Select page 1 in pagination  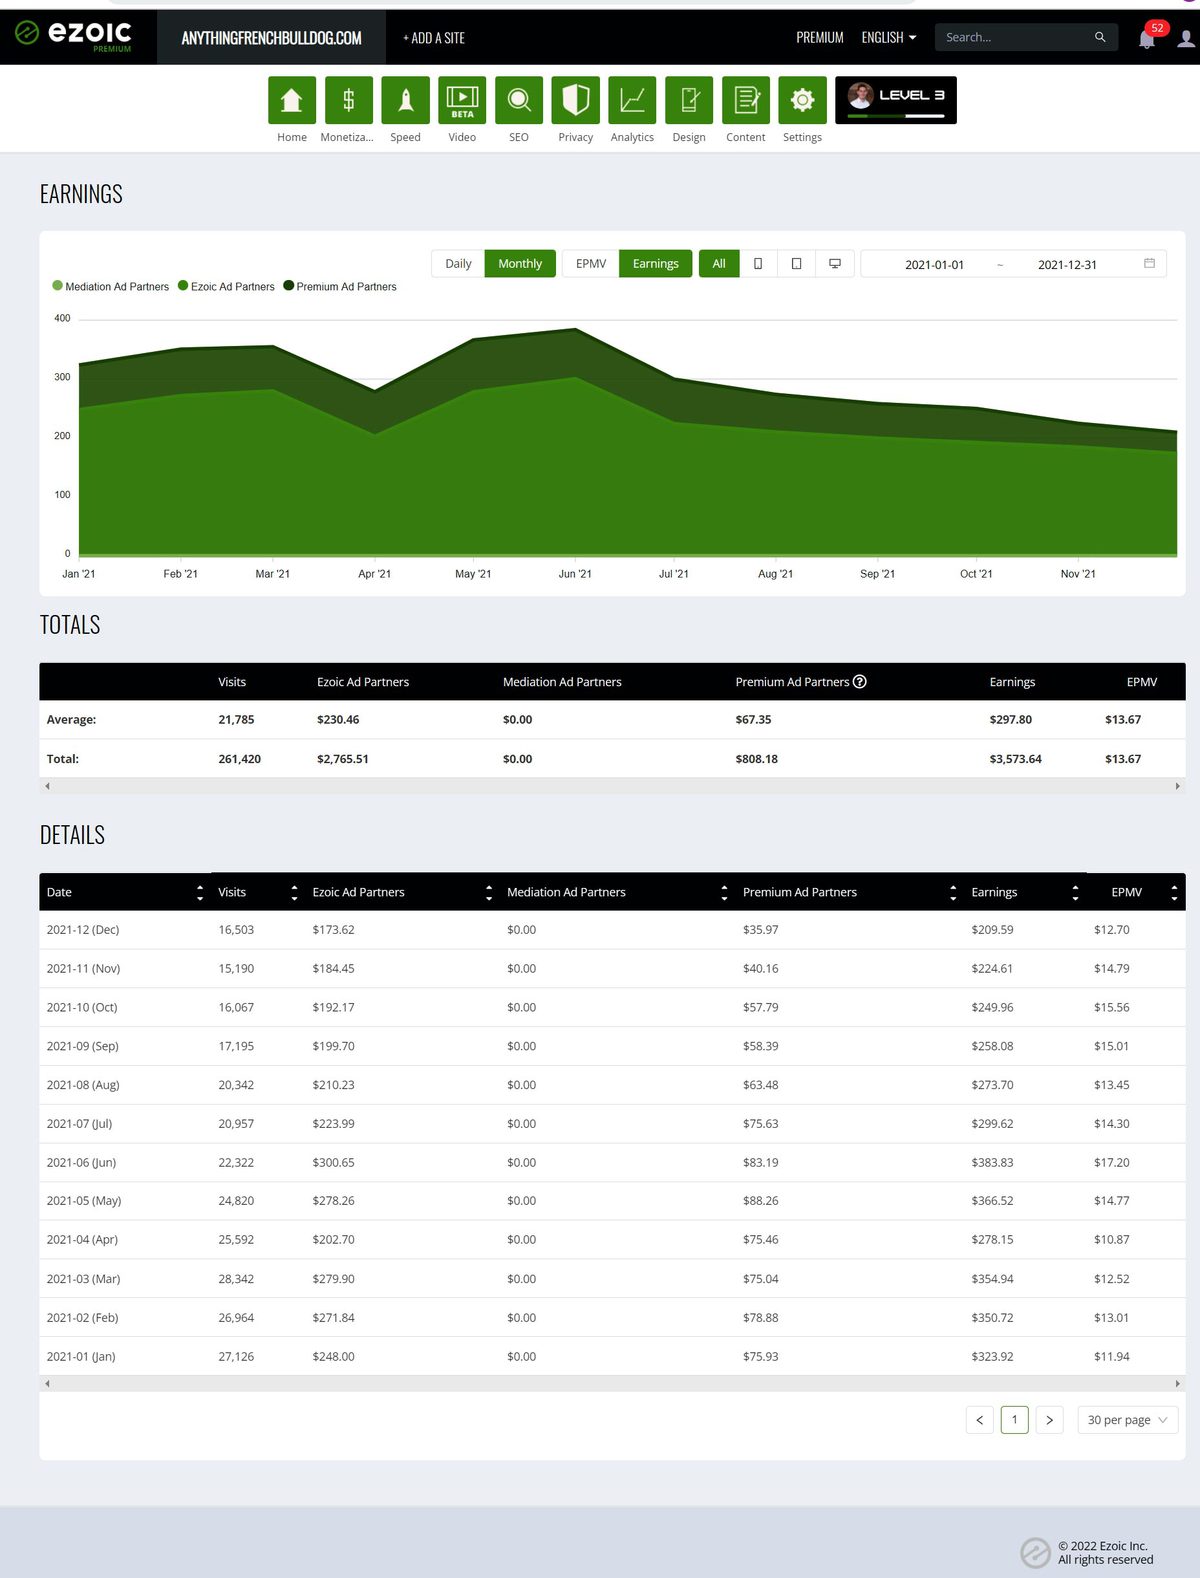click(1014, 1420)
